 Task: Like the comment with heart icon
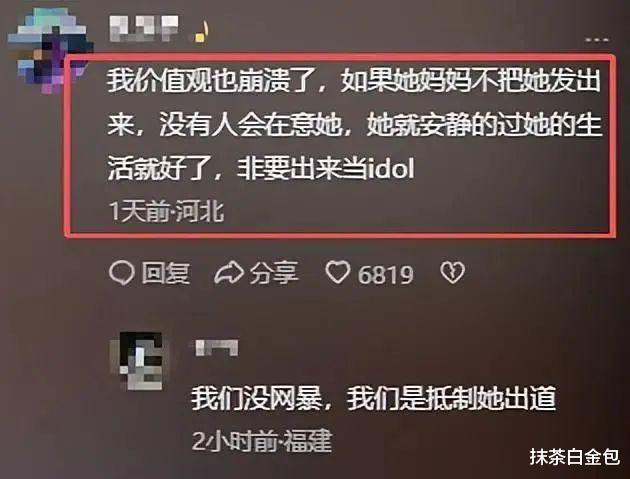point(338,272)
